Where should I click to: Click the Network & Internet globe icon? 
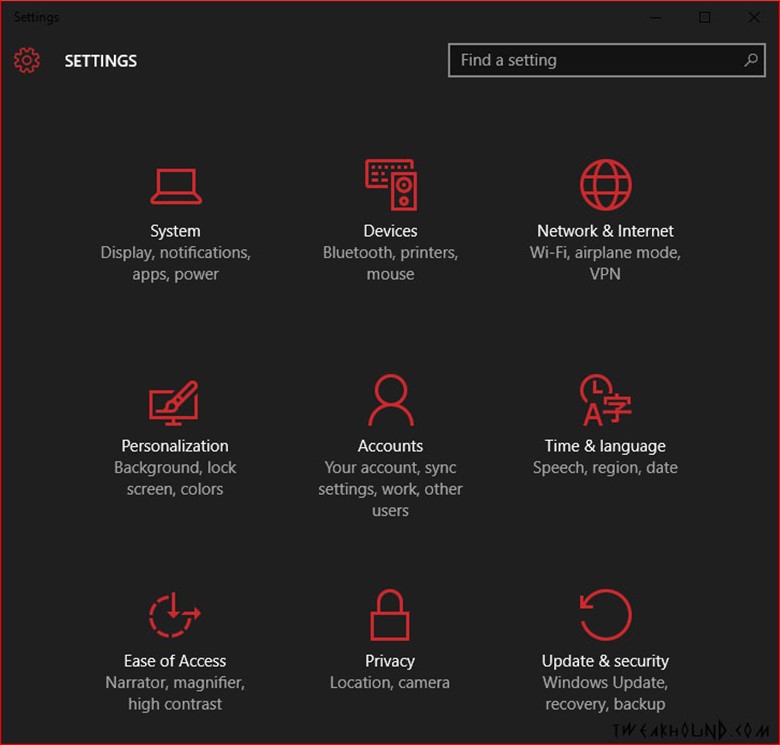click(x=605, y=185)
